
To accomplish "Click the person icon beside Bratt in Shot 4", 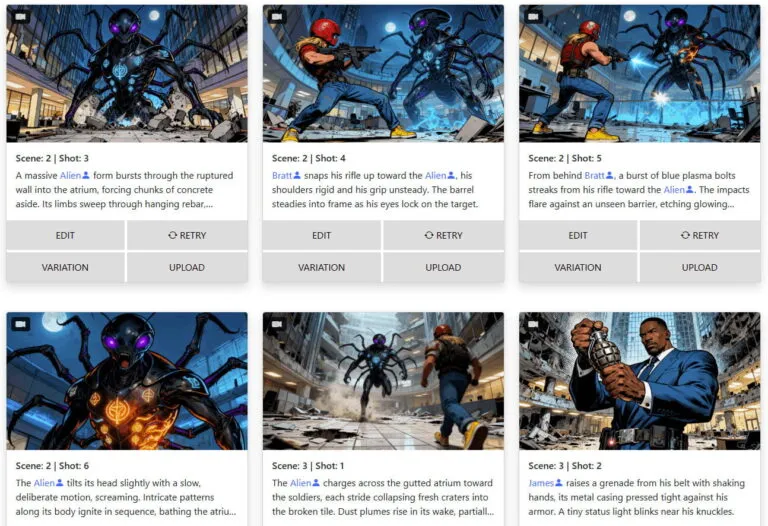I will [297, 175].
